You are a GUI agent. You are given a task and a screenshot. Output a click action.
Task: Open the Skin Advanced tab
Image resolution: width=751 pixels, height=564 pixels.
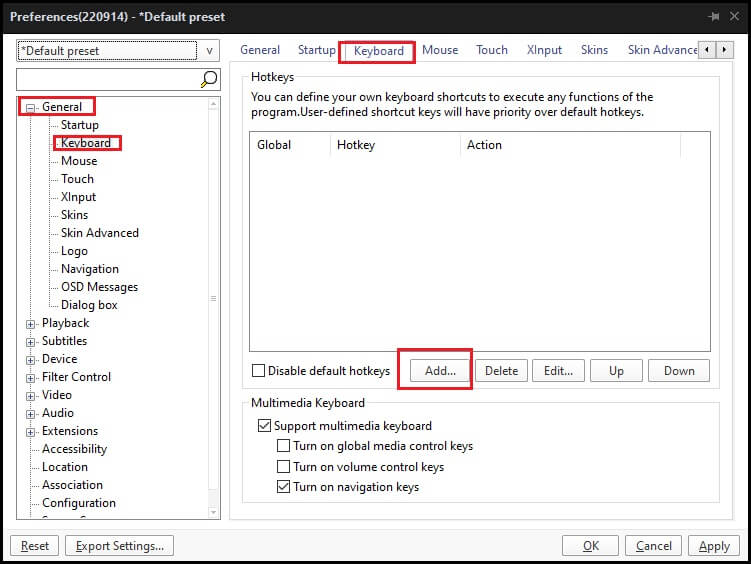point(662,50)
